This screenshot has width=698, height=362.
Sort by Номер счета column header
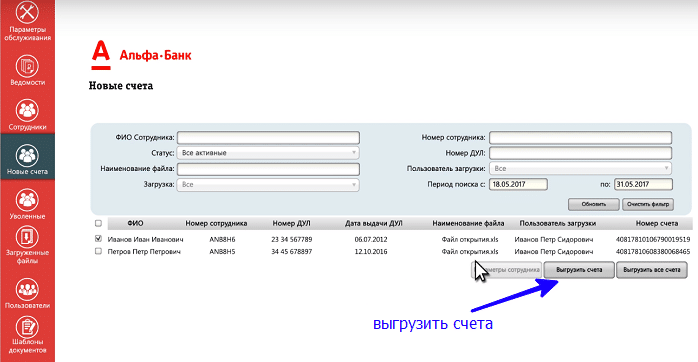click(x=657, y=224)
